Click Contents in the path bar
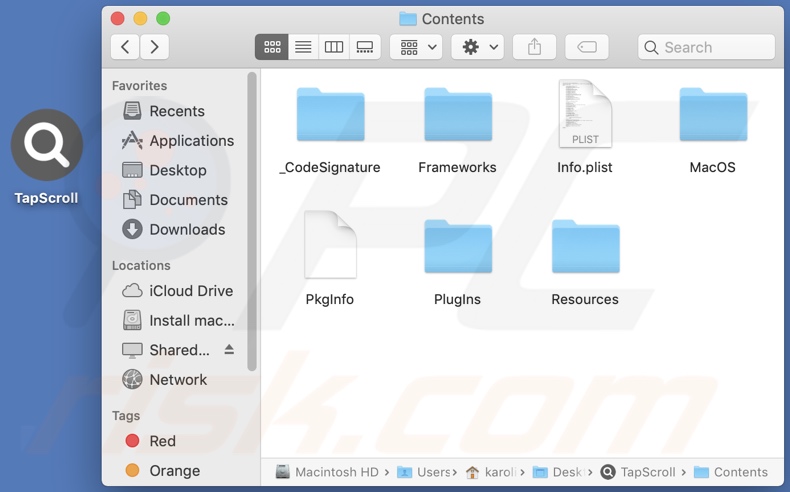This screenshot has width=790, height=492. tap(731, 472)
